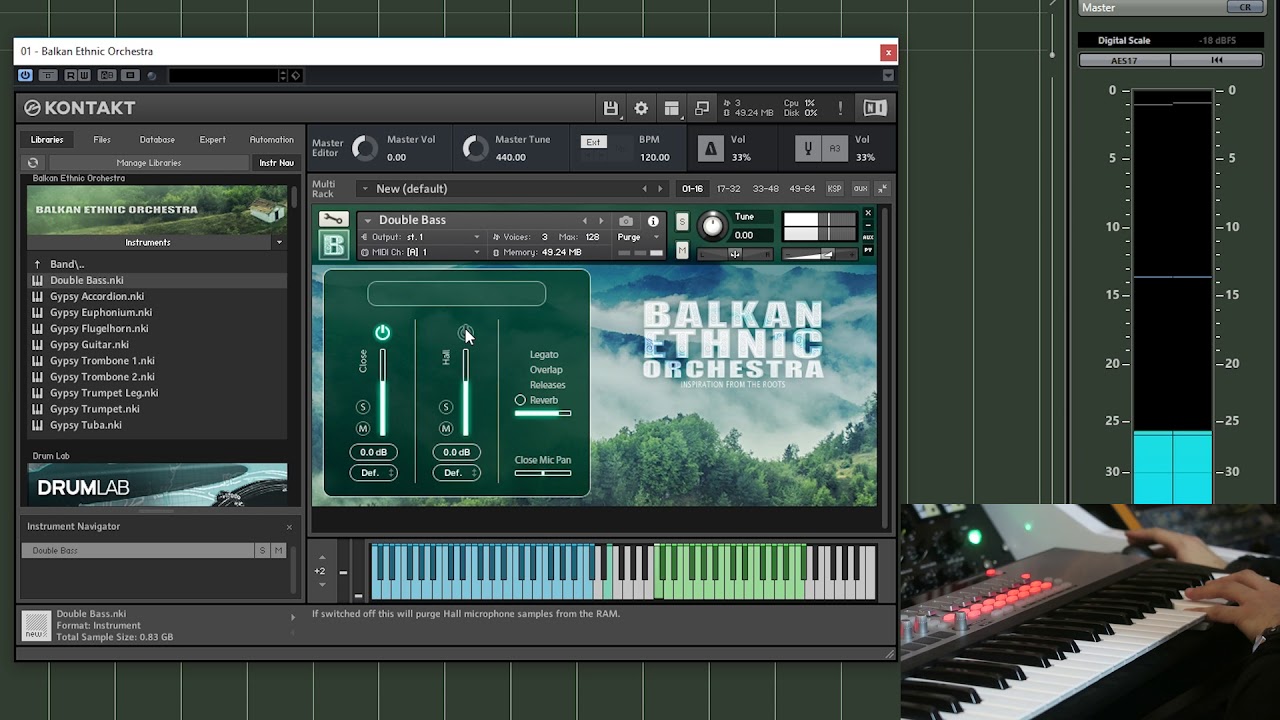Viewport: 1280px width, 720px height.
Task: Toggle the Hall microphone power button
Action: click(465, 332)
